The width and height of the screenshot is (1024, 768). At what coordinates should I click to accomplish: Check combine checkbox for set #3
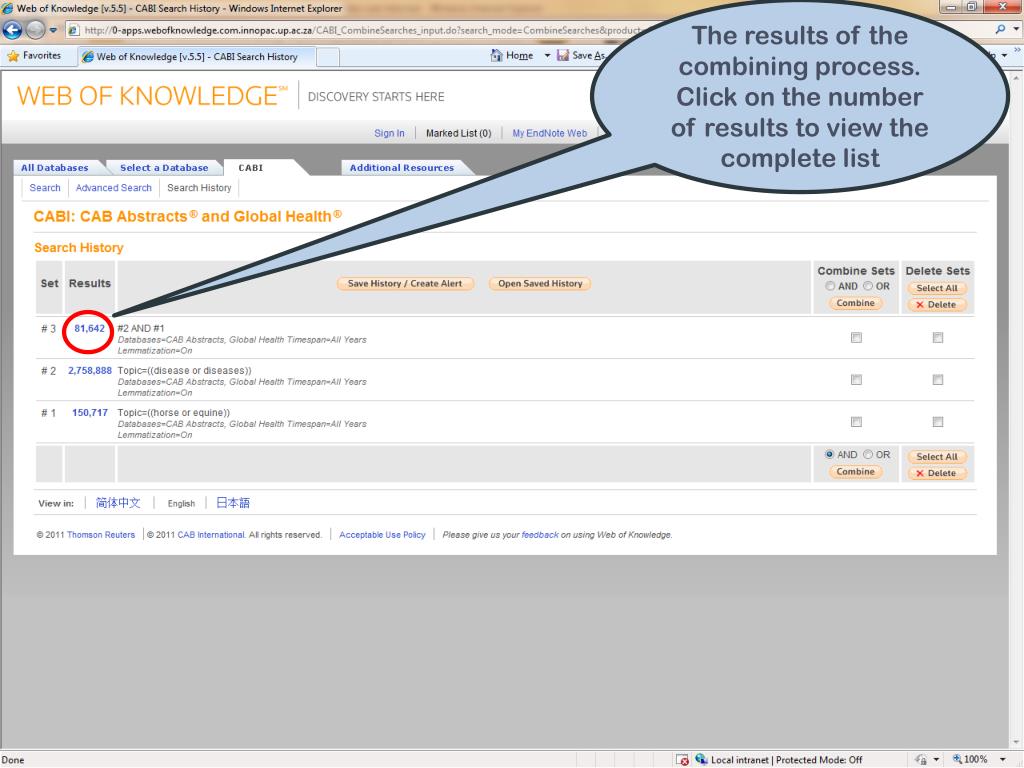[x=856, y=338]
